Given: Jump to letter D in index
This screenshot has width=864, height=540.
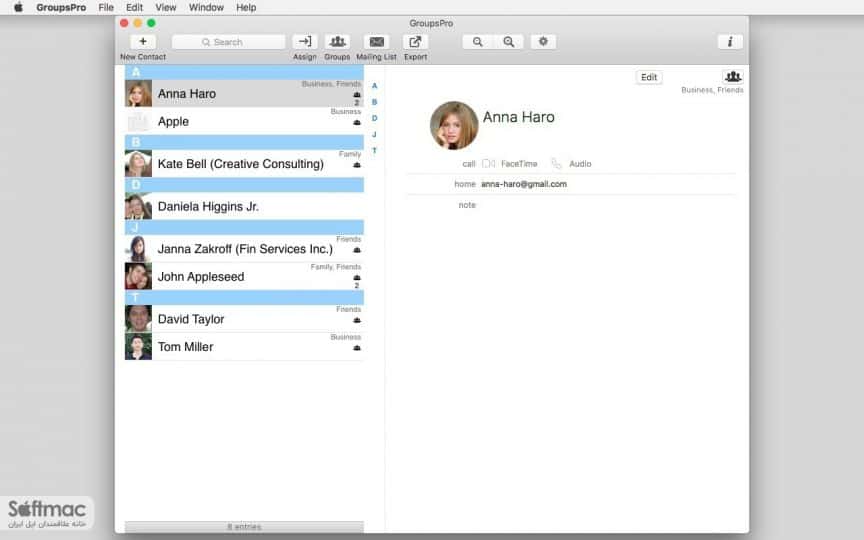Looking at the screenshot, I should [x=375, y=118].
